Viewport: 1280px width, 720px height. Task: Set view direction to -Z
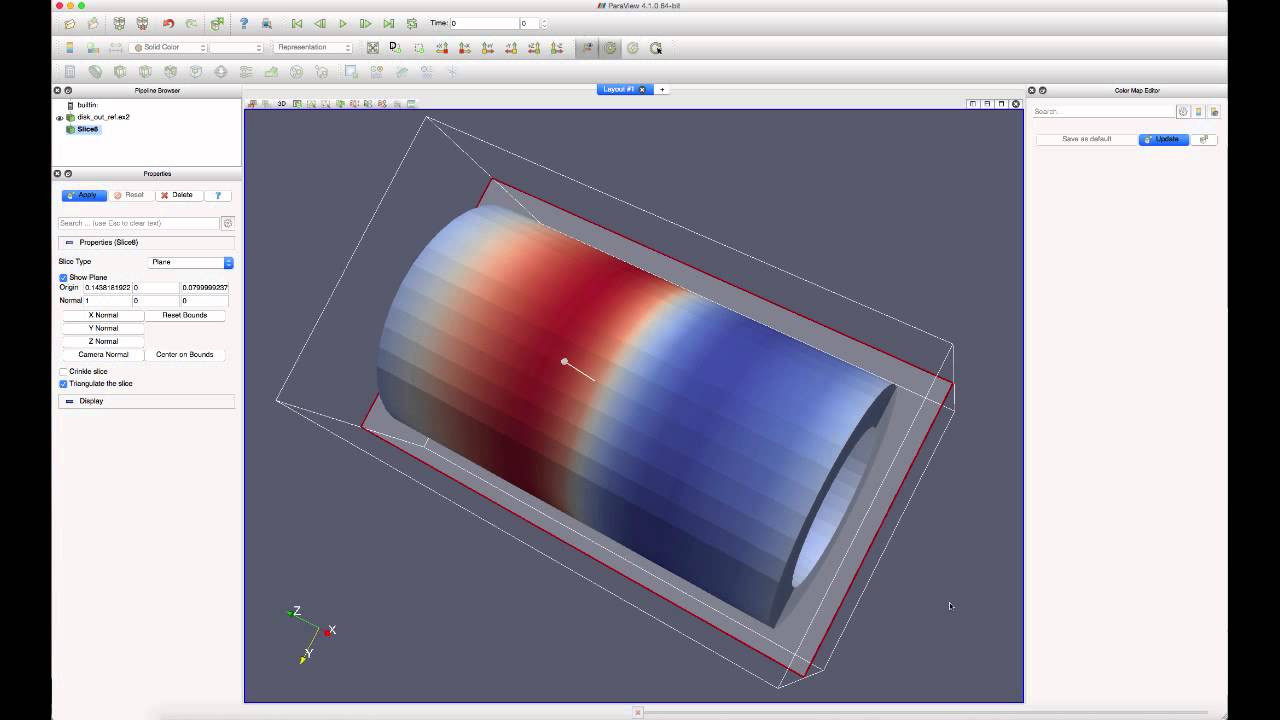pyautogui.click(x=557, y=48)
